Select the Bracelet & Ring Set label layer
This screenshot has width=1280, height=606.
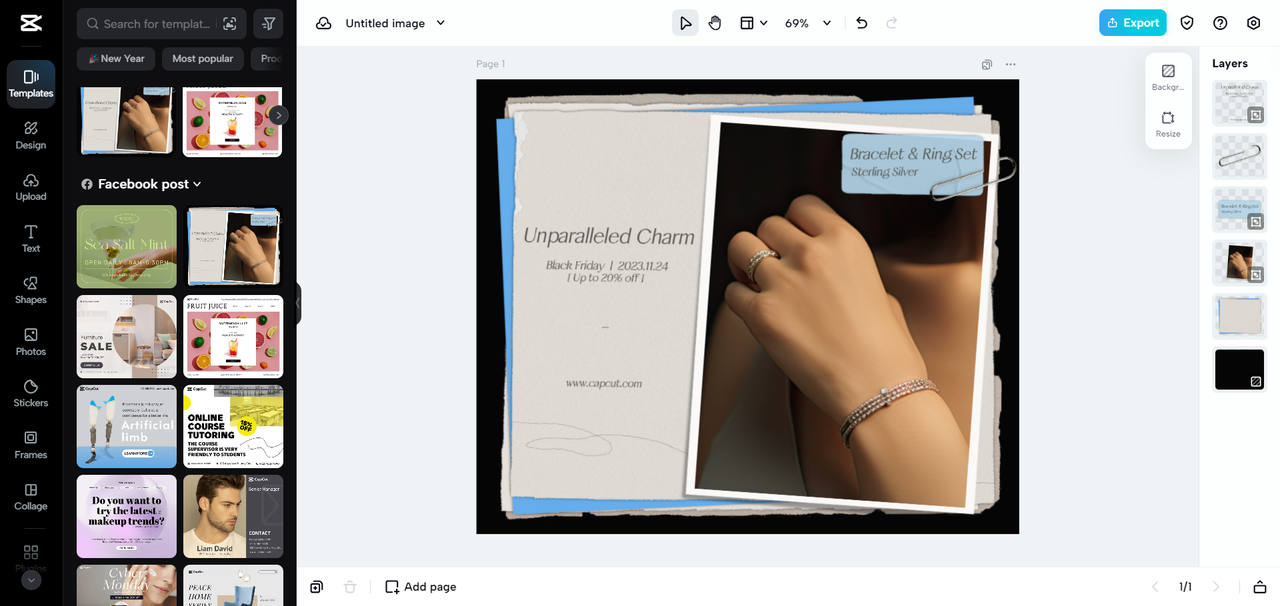[1239, 209]
